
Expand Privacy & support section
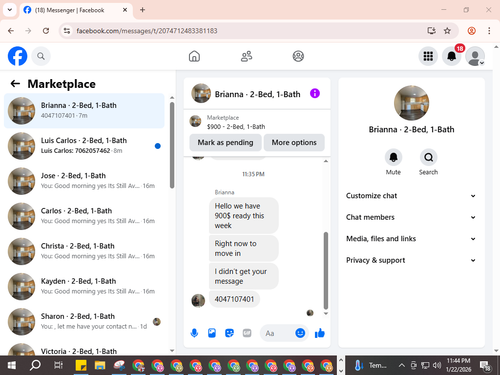click(411, 260)
